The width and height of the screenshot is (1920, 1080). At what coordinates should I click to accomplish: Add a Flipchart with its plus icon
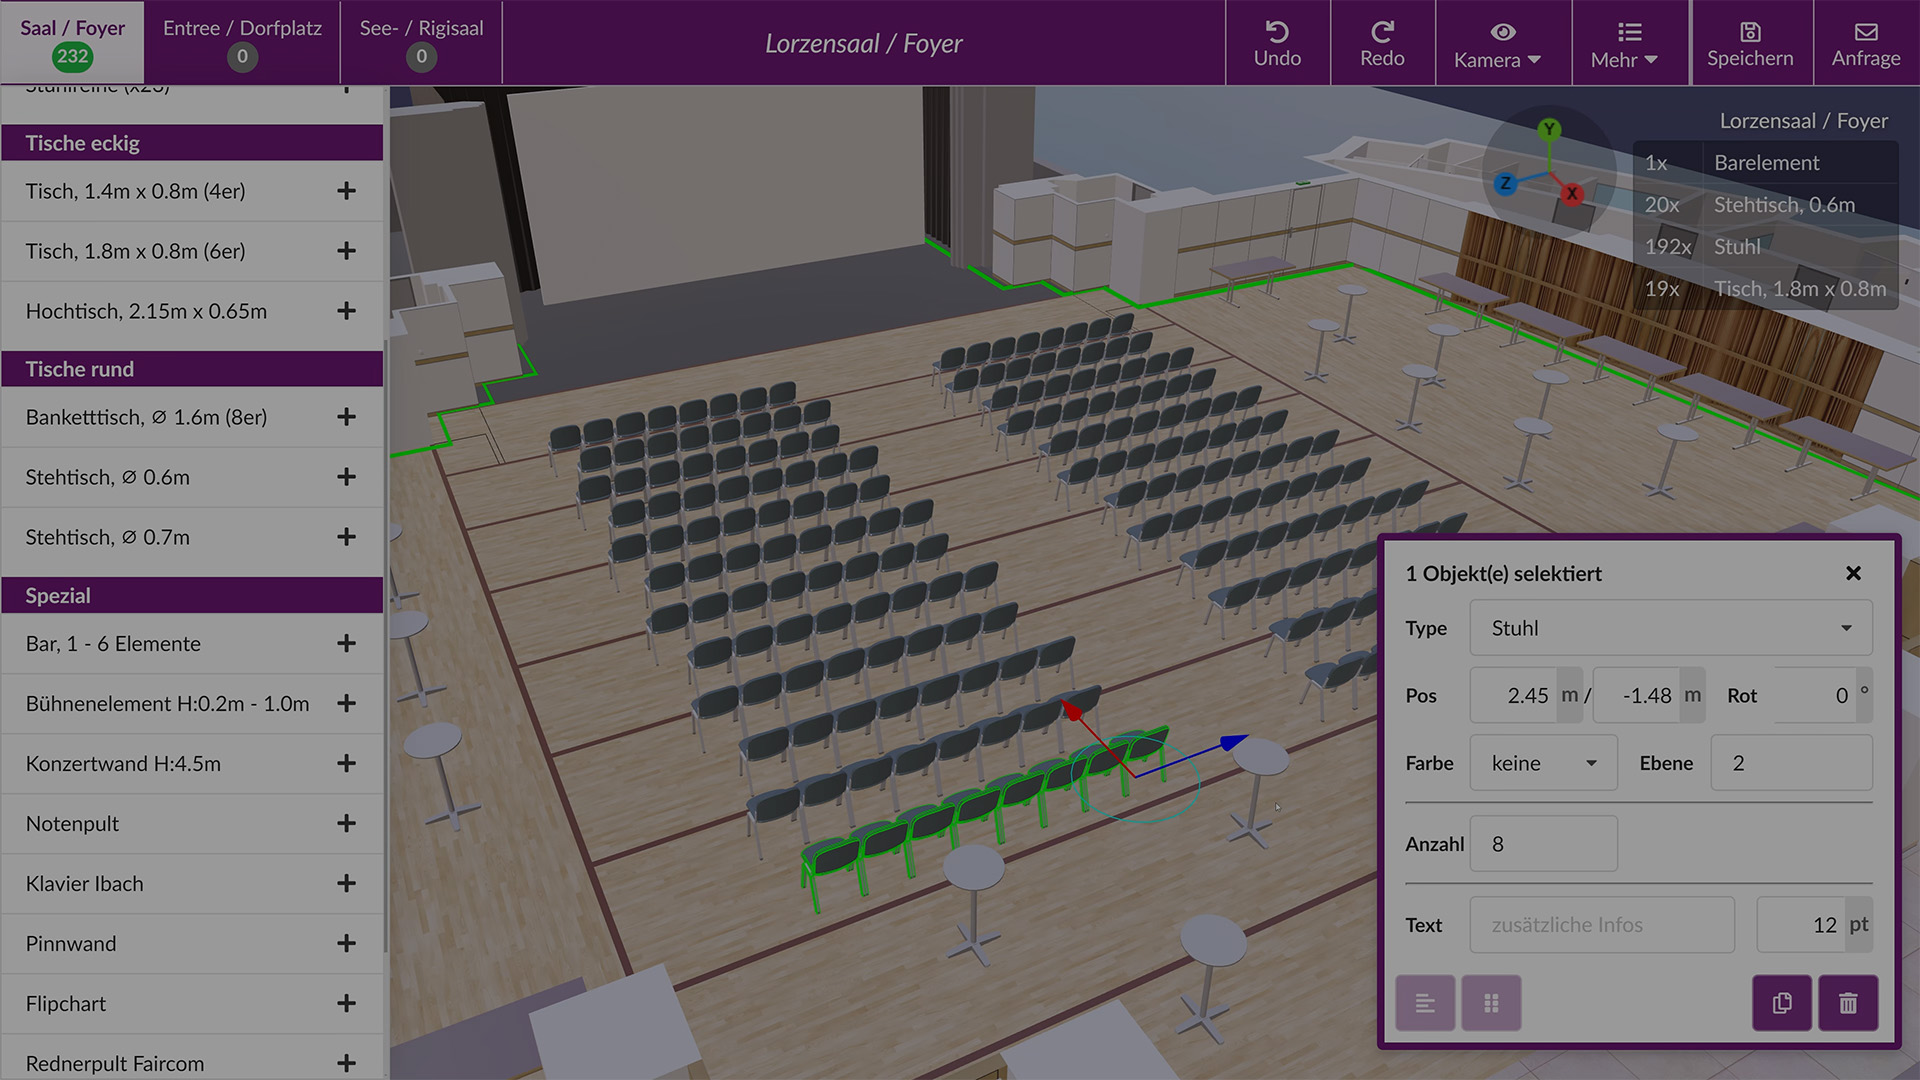346,1003
